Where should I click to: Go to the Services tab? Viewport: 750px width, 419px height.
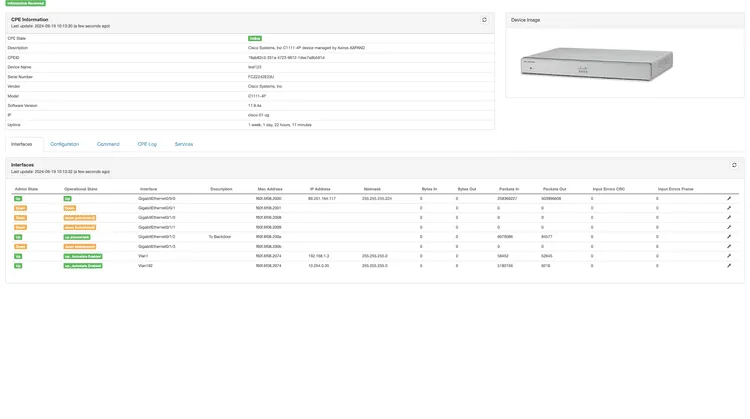point(184,144)
